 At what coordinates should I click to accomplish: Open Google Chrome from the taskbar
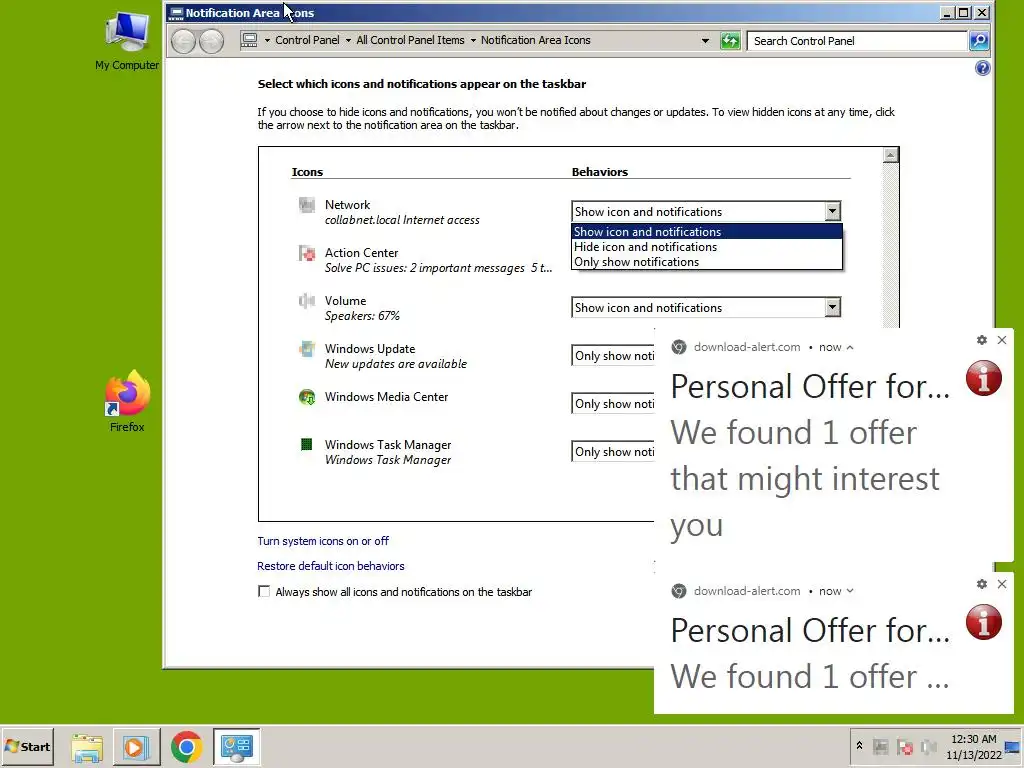(x=186, y=747)
